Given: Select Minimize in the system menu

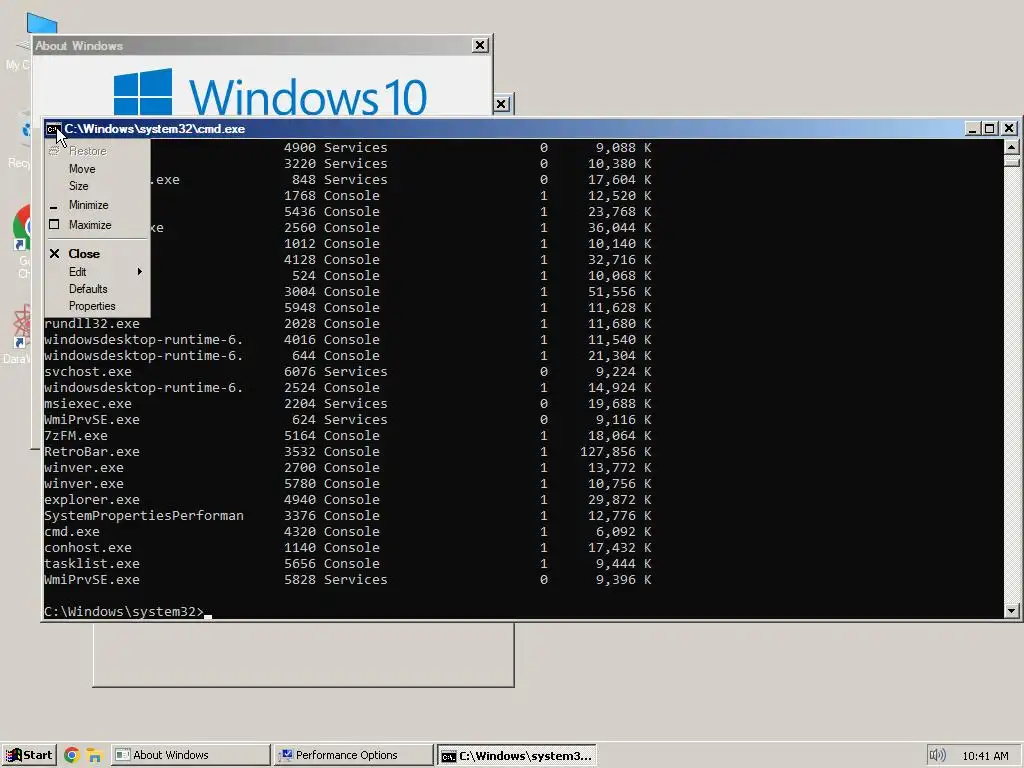Looking at the screenshot, I should 88,205.
